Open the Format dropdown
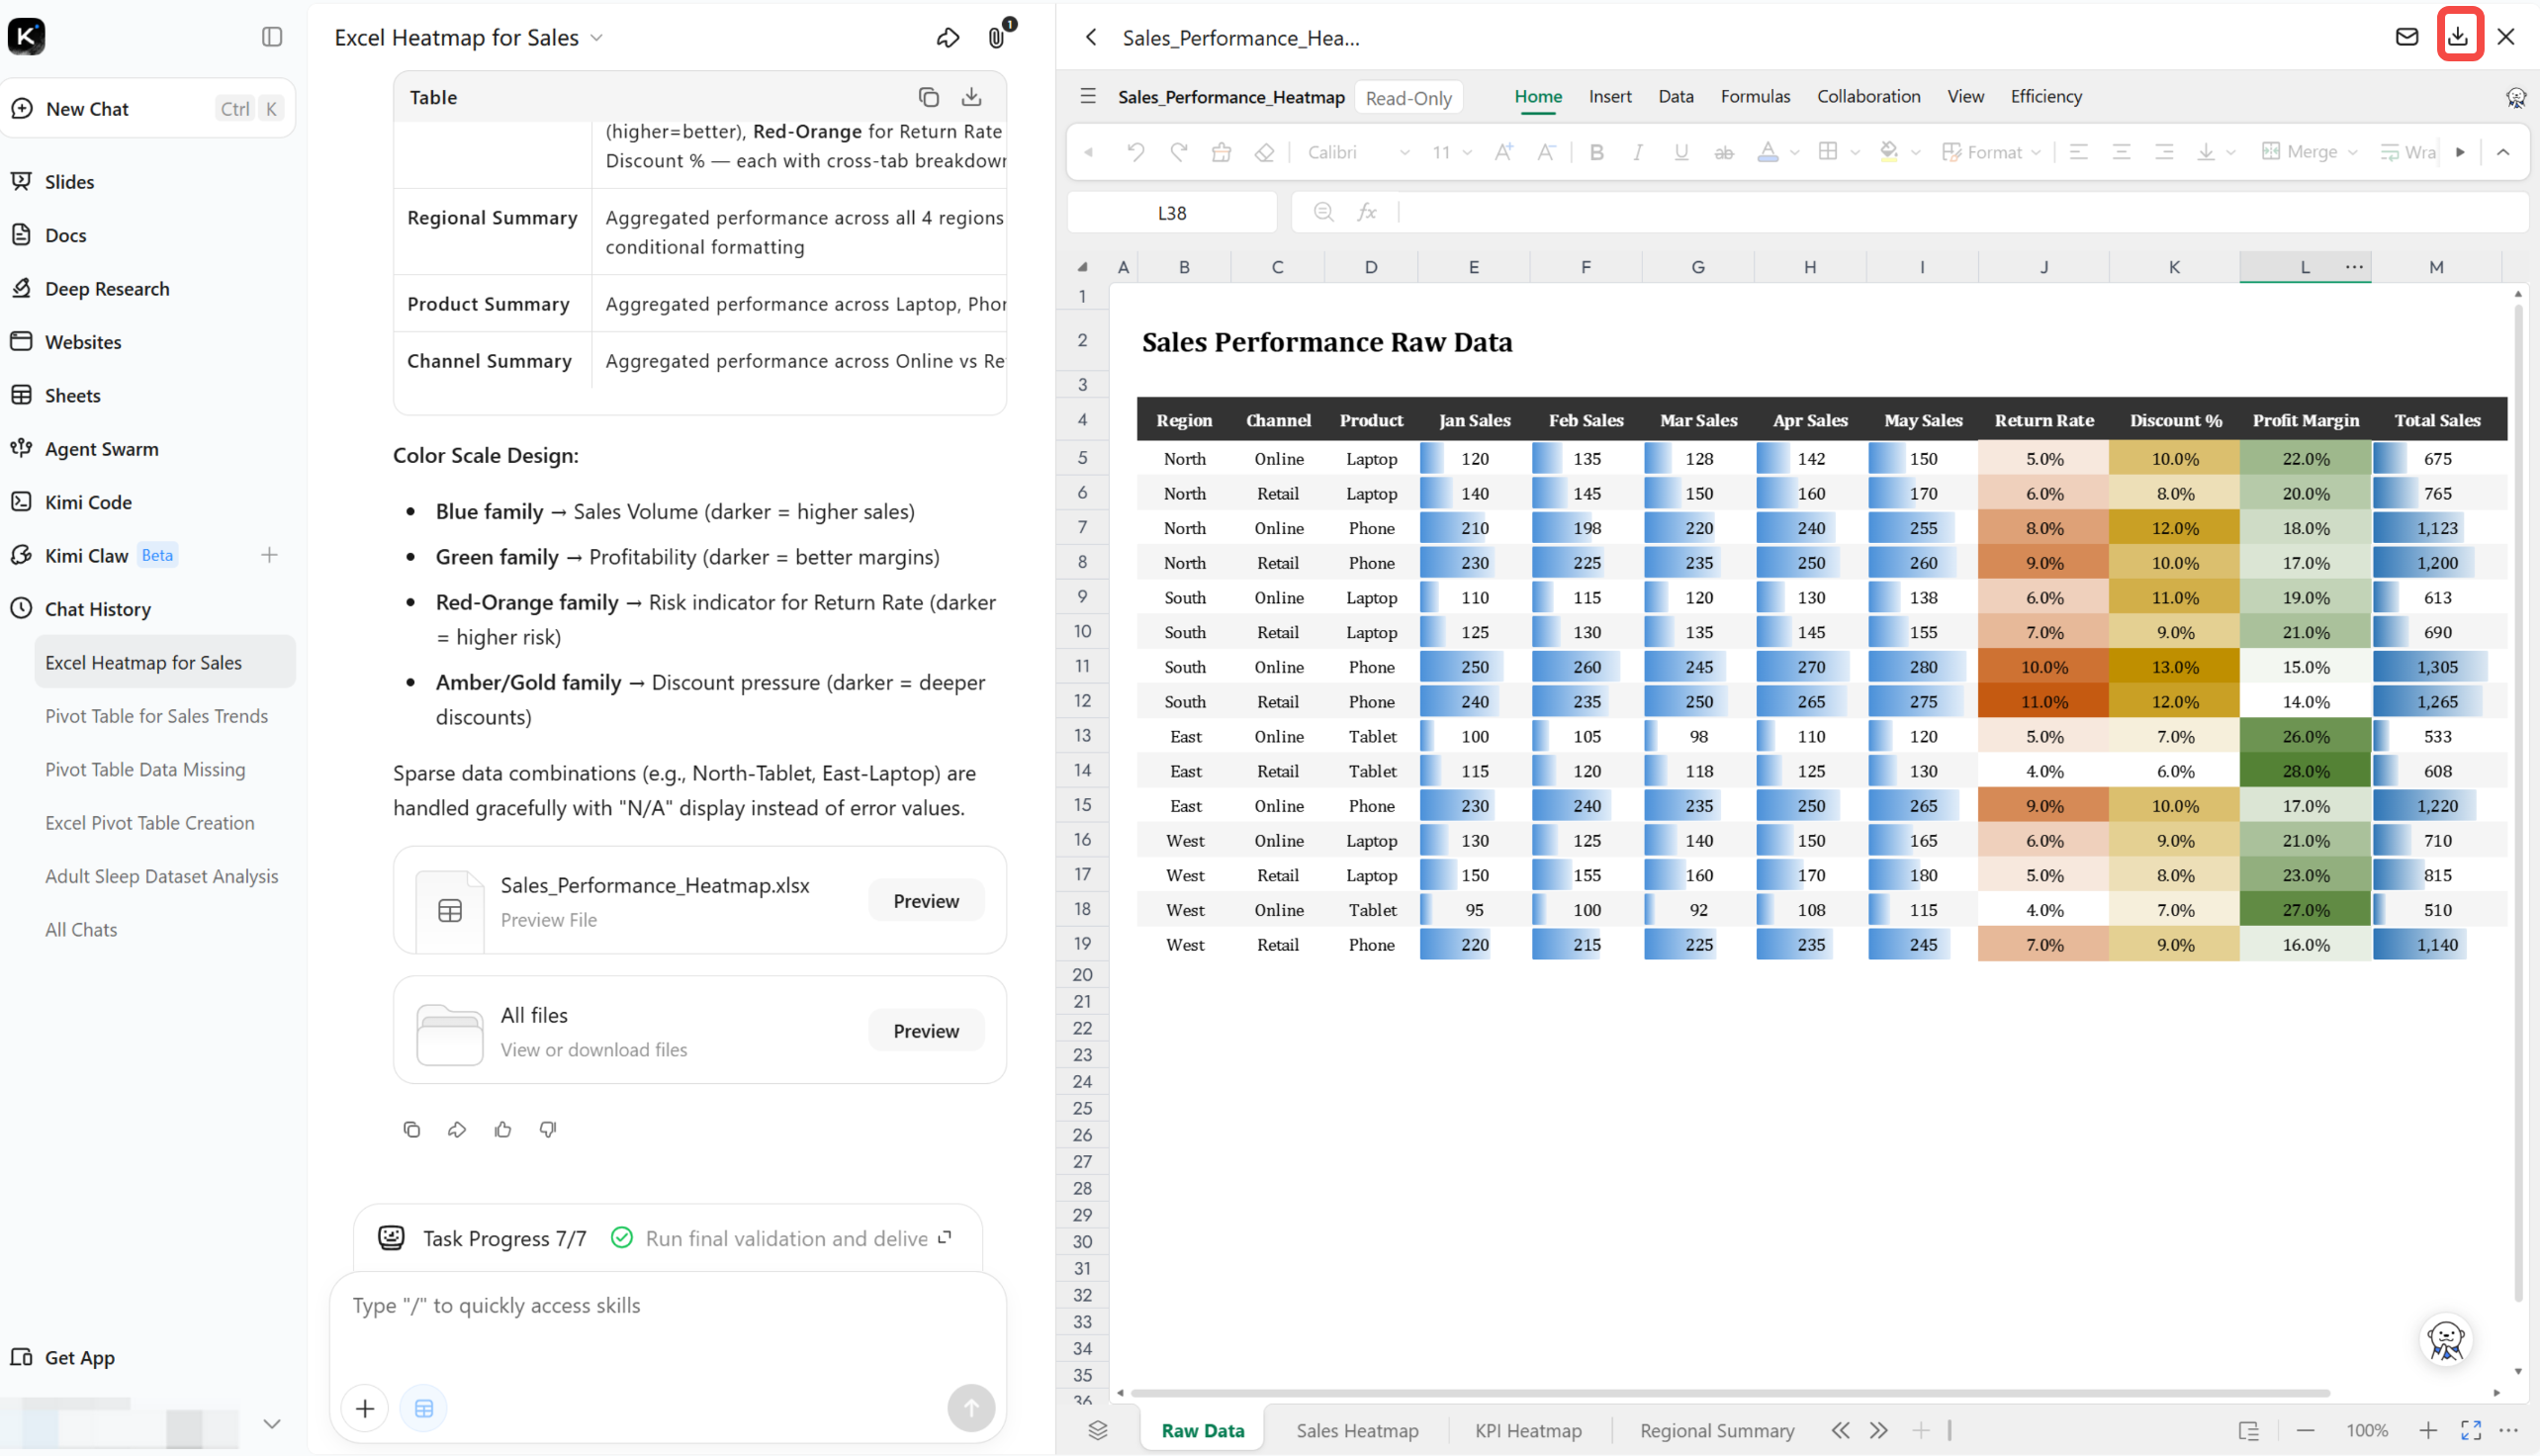The width and height of the screenshot is (2540, 1456). click(x=1991, y=152)
